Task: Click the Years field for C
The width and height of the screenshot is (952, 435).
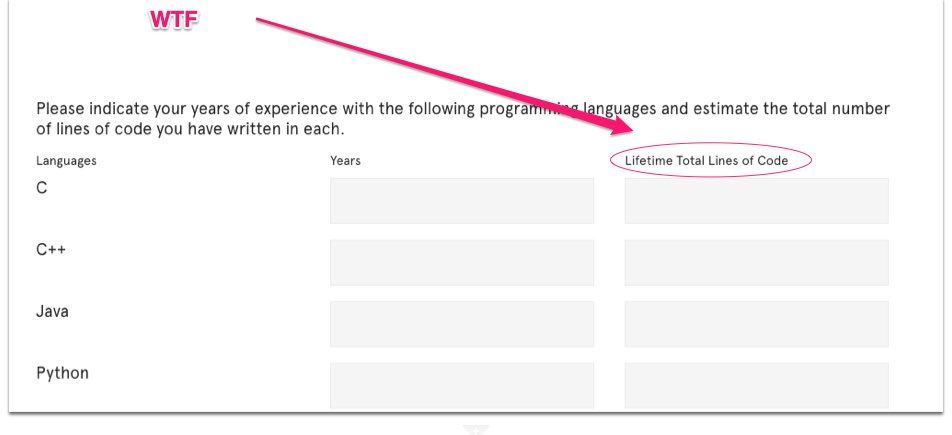Action: (x=462, y=200)
